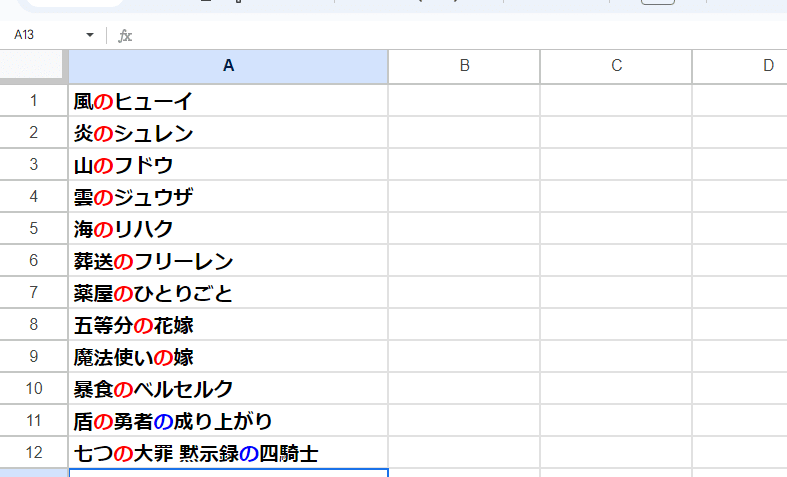Select row 1 header
This screenshot has height=477, width=787.
(34, 100)
